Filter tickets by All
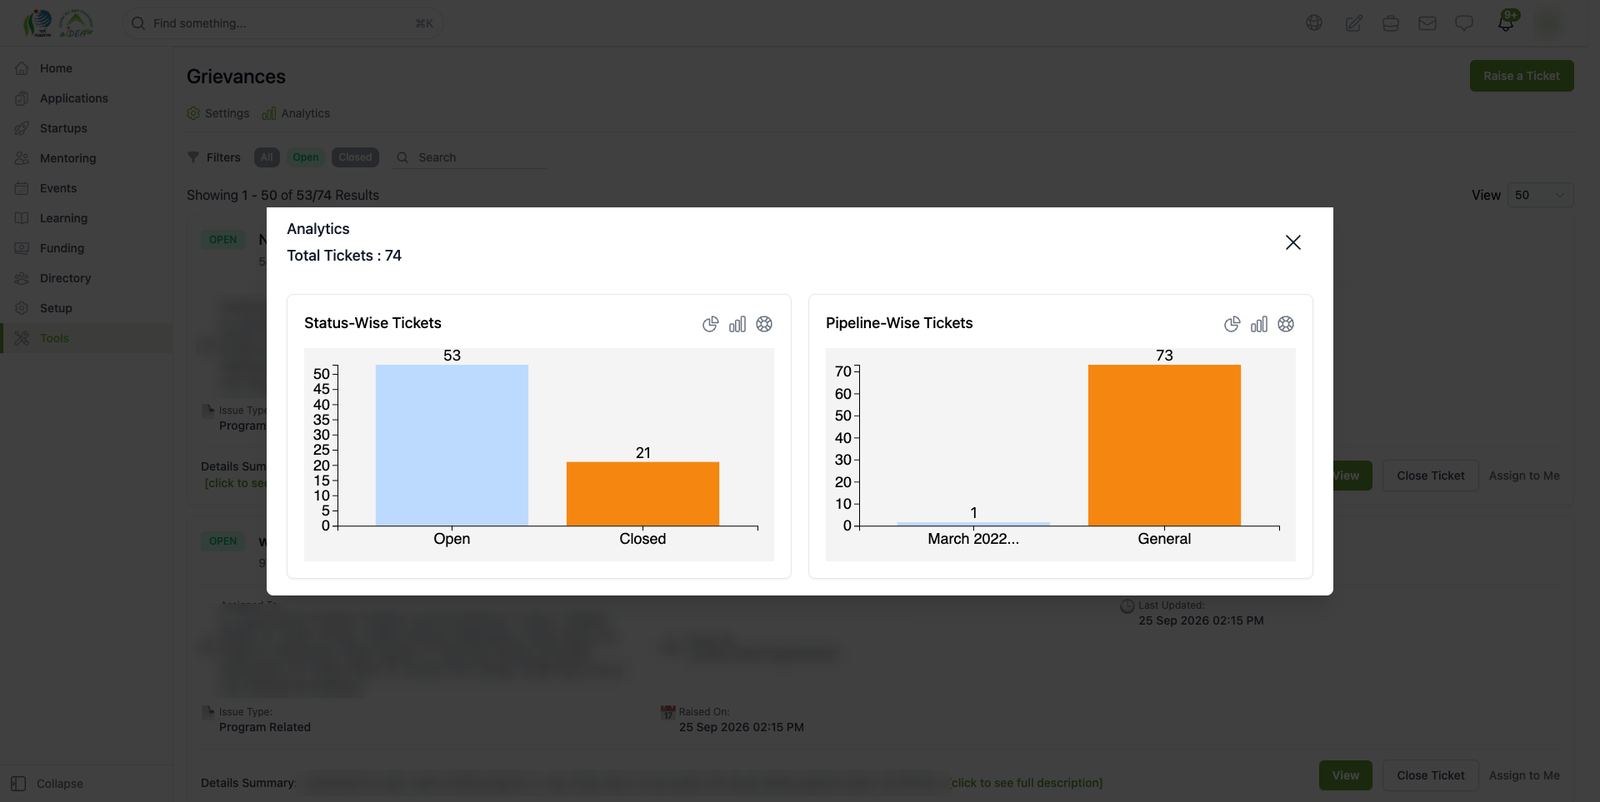The height and width of the screenshot is (802, 1600). (266, 157)
